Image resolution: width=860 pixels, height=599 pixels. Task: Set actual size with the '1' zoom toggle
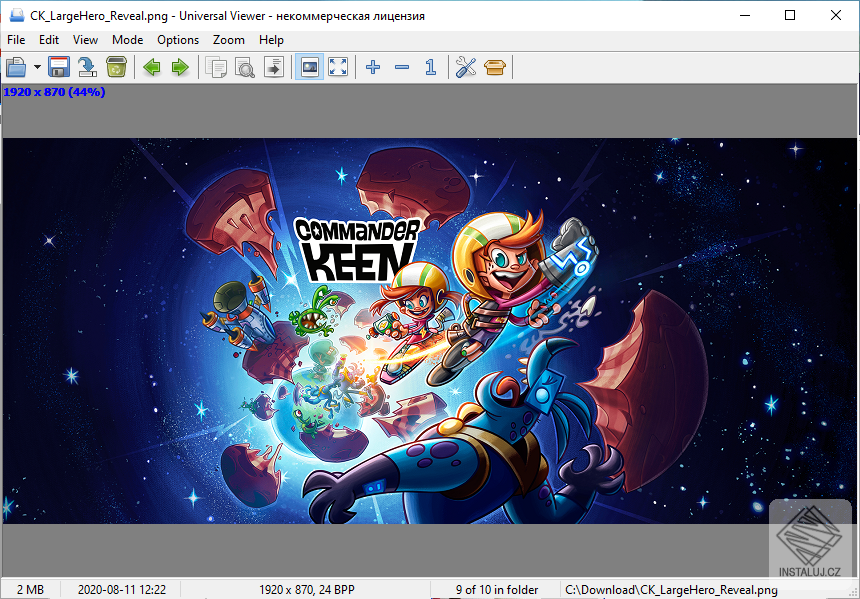[x=430, y=67]
